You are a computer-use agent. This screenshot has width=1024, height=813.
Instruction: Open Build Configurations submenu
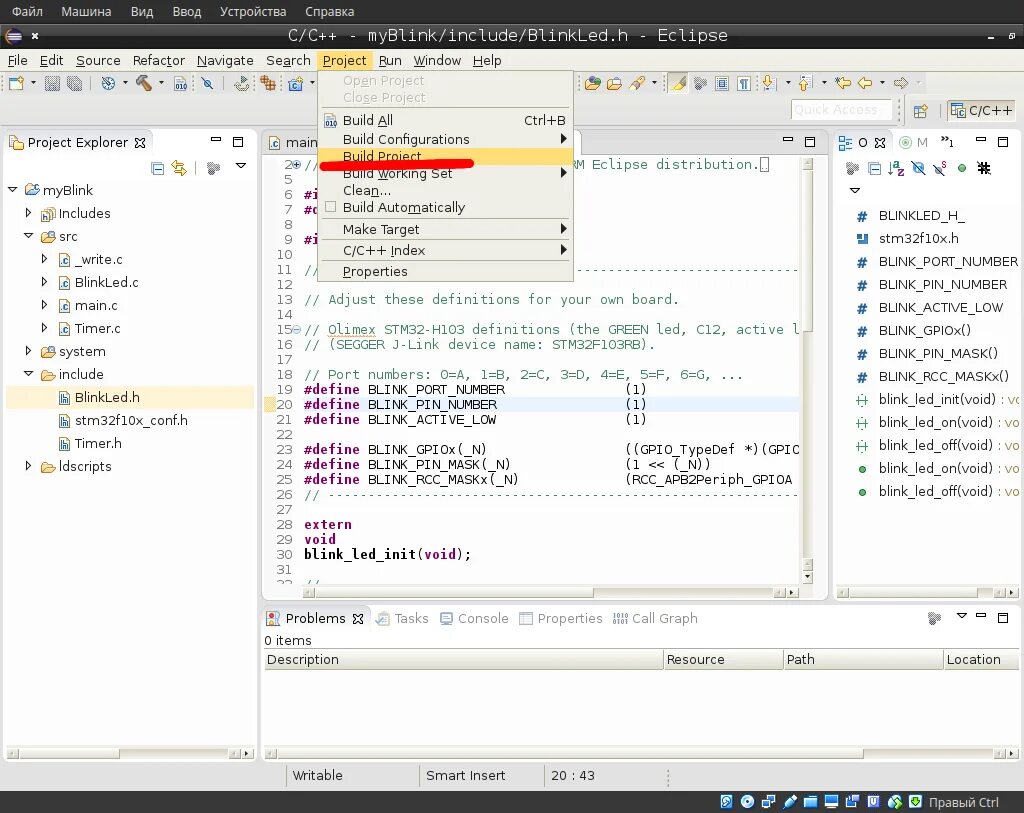pyautogui.click(x=445, y=139)
